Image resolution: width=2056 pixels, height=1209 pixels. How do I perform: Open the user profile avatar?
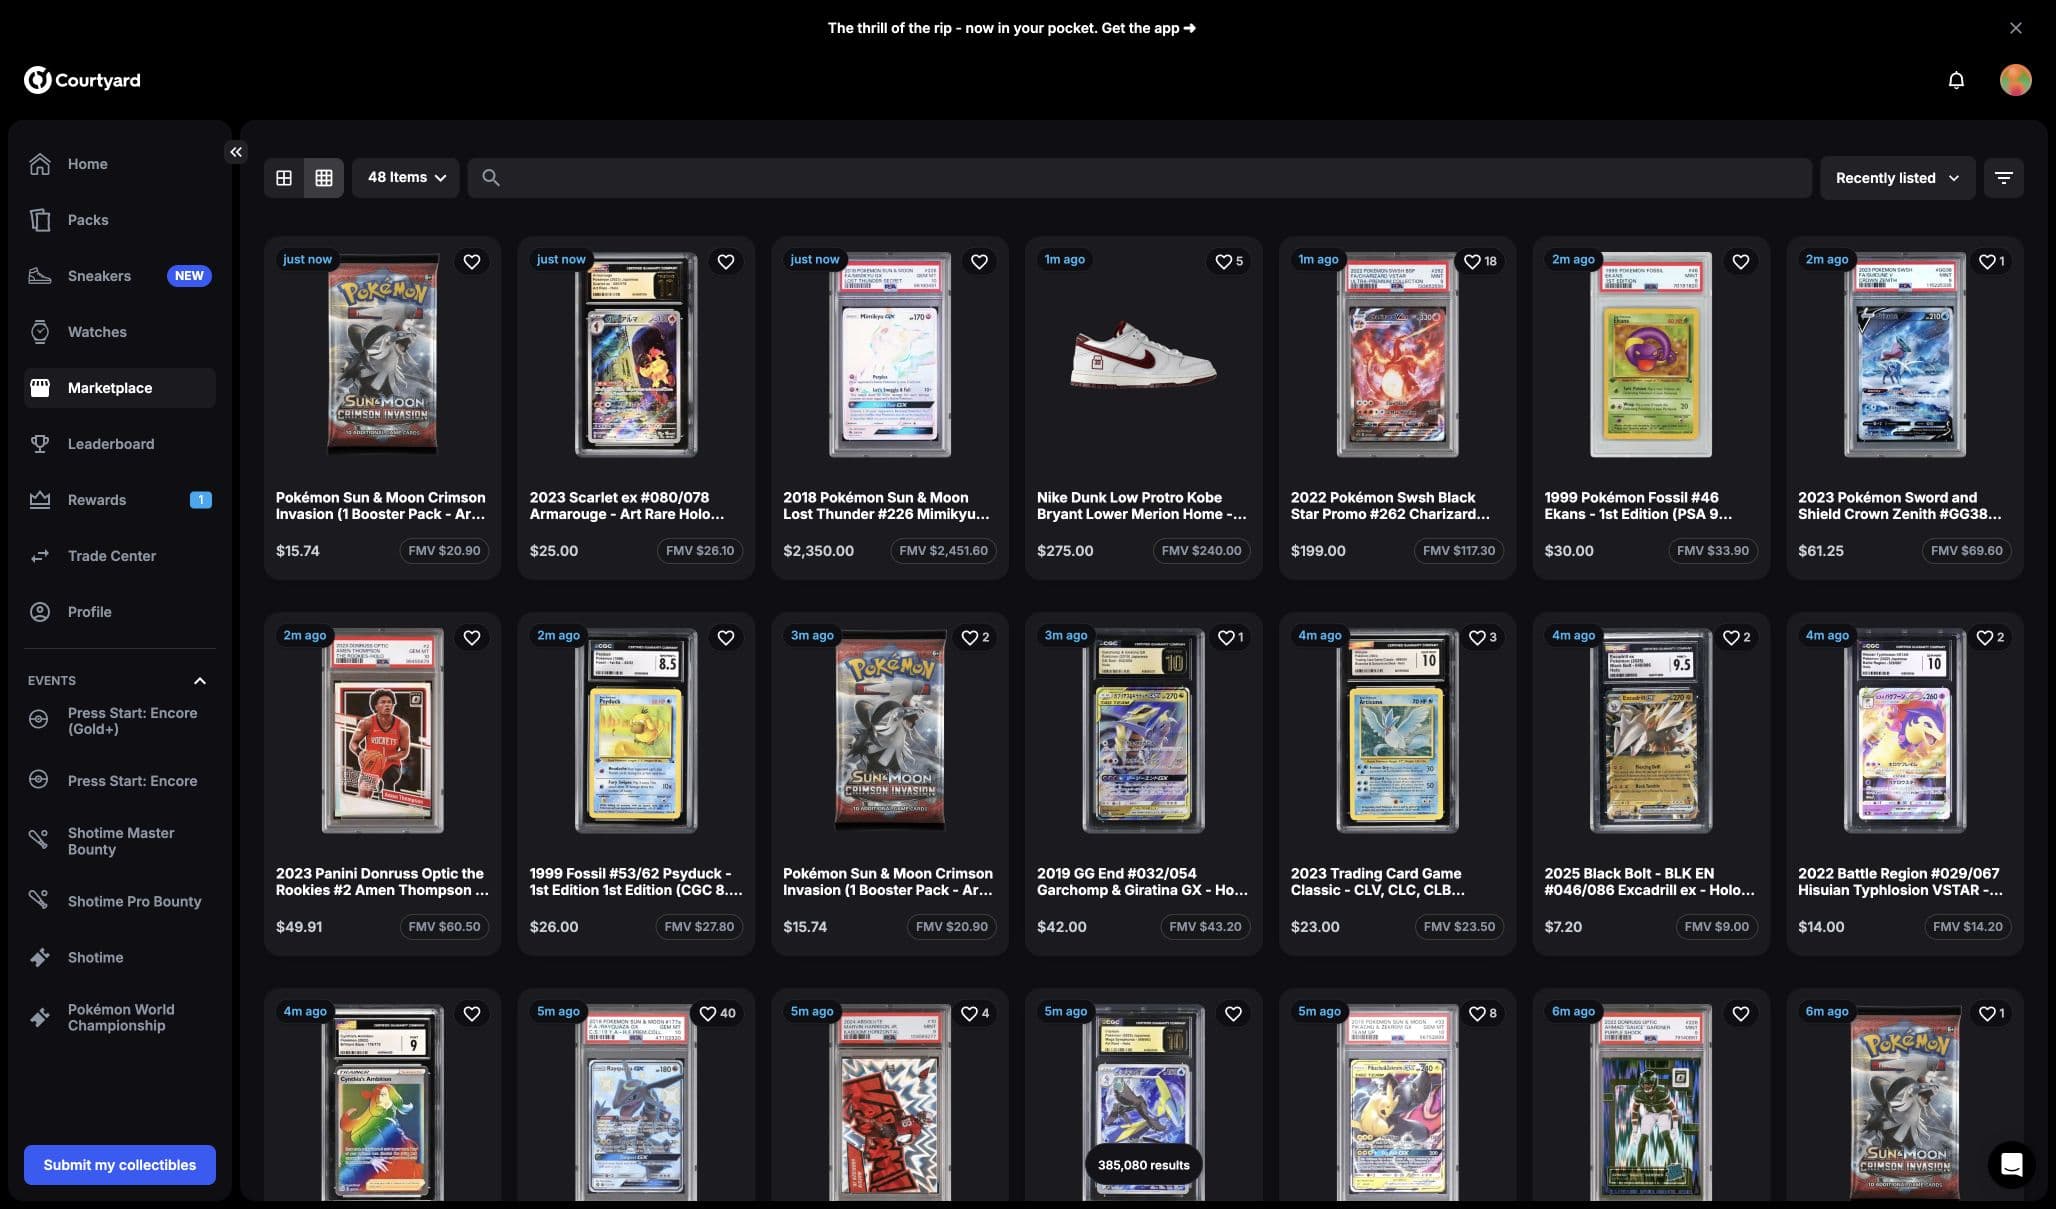coord(2015,80)
